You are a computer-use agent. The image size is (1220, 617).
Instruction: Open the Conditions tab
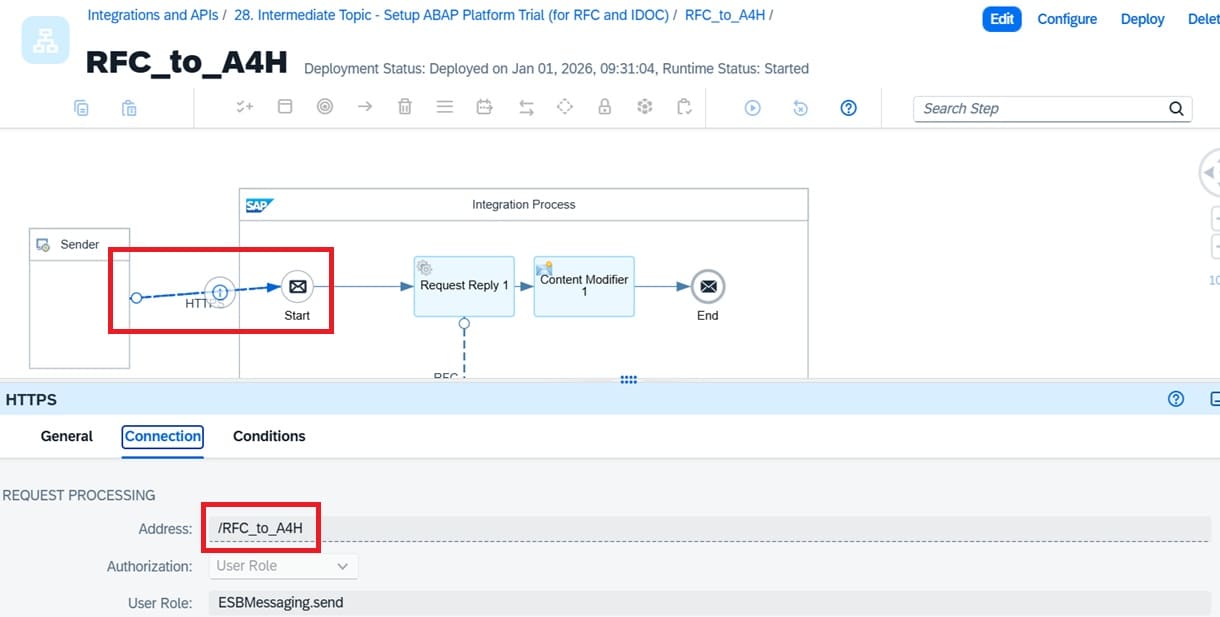[x=269, y=436]
